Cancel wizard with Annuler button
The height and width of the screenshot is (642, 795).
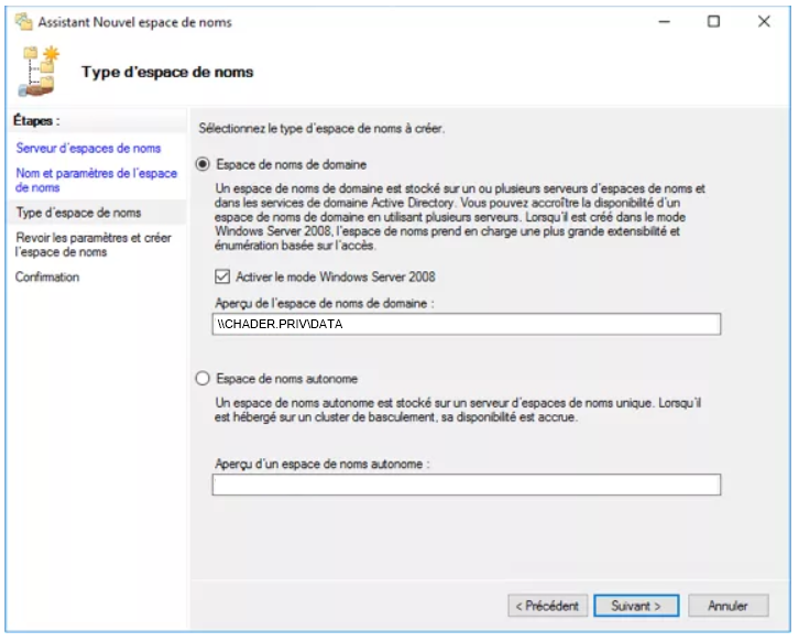coord(728,605)
